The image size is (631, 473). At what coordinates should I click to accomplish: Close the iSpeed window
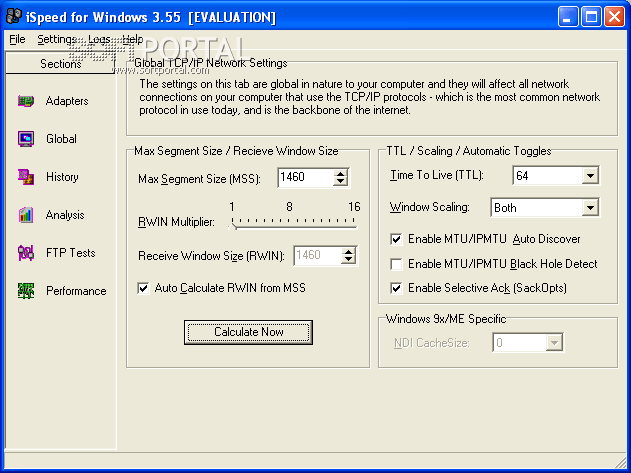pos(615,17)
